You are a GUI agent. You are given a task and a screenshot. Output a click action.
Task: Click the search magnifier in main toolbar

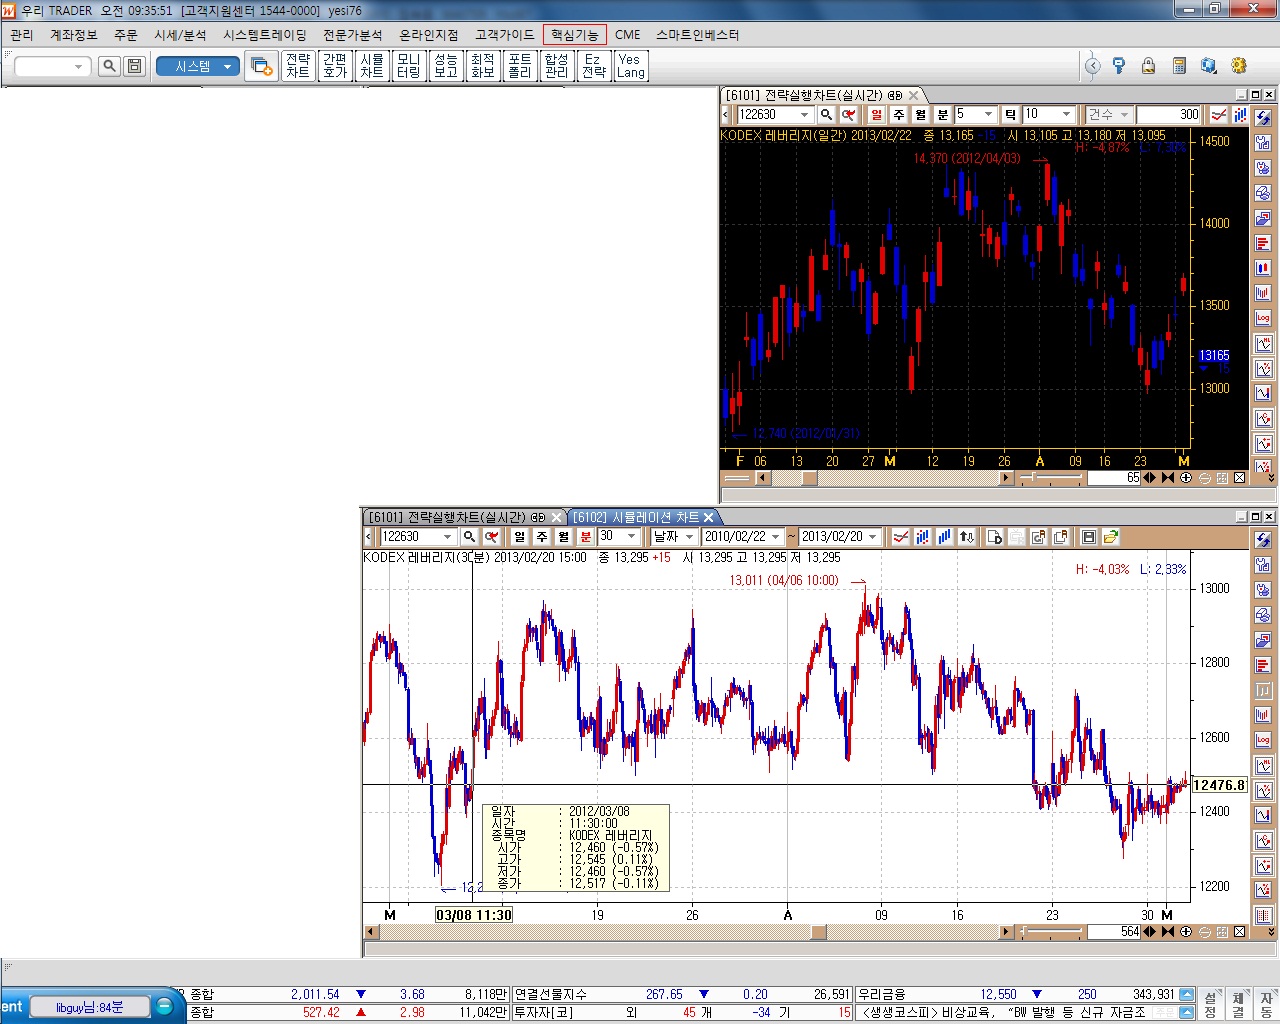(110, 66)
